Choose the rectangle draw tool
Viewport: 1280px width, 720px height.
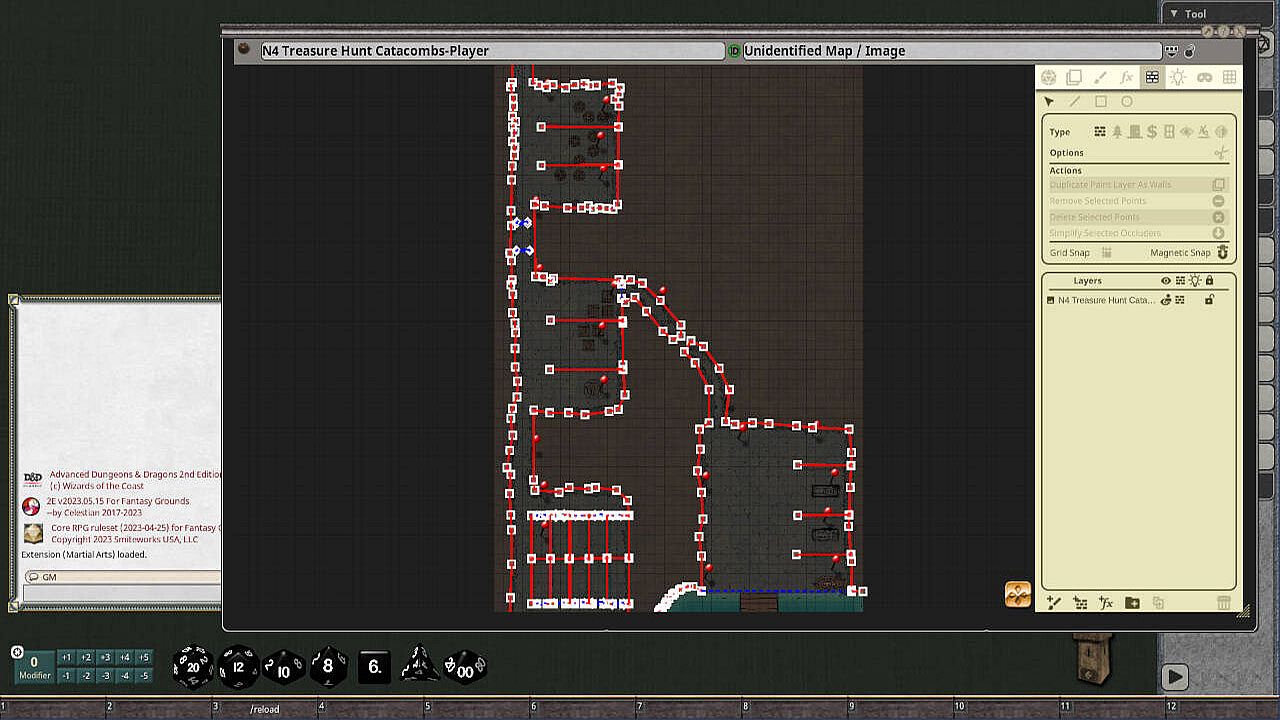pos(1101,102)
